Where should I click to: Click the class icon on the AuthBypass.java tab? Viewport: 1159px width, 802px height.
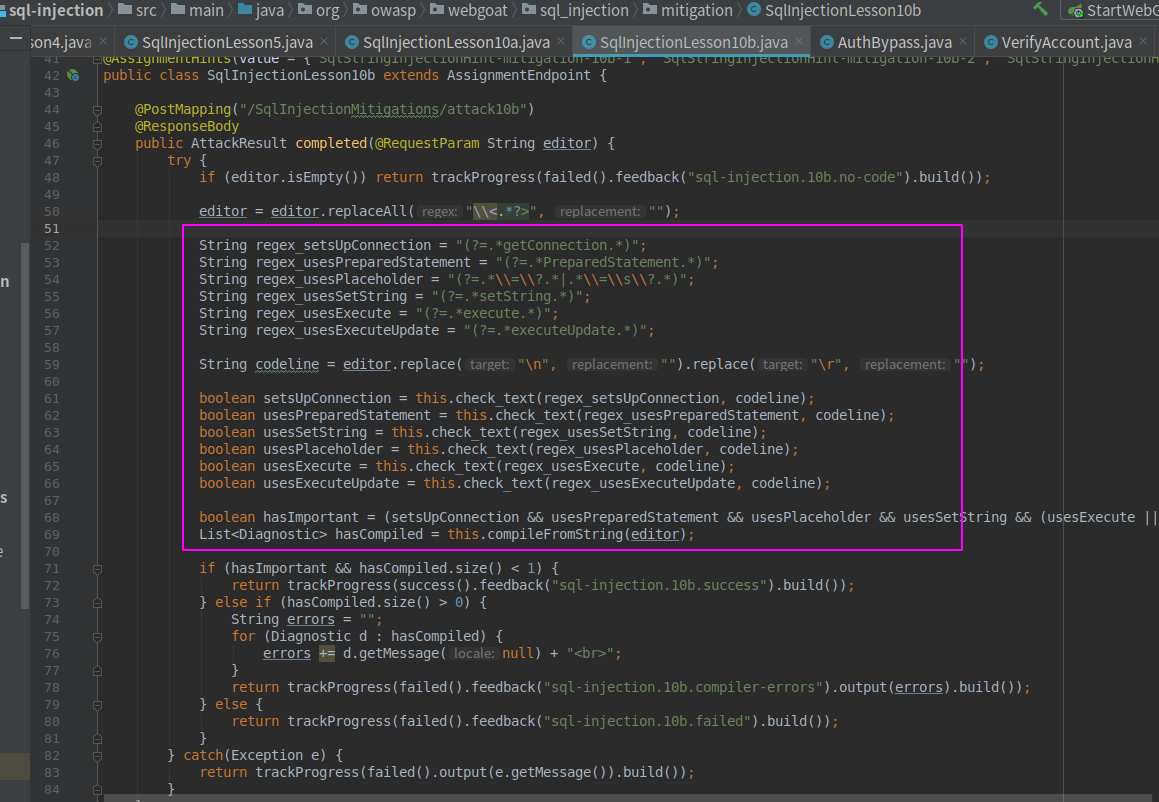click(827, 42)
